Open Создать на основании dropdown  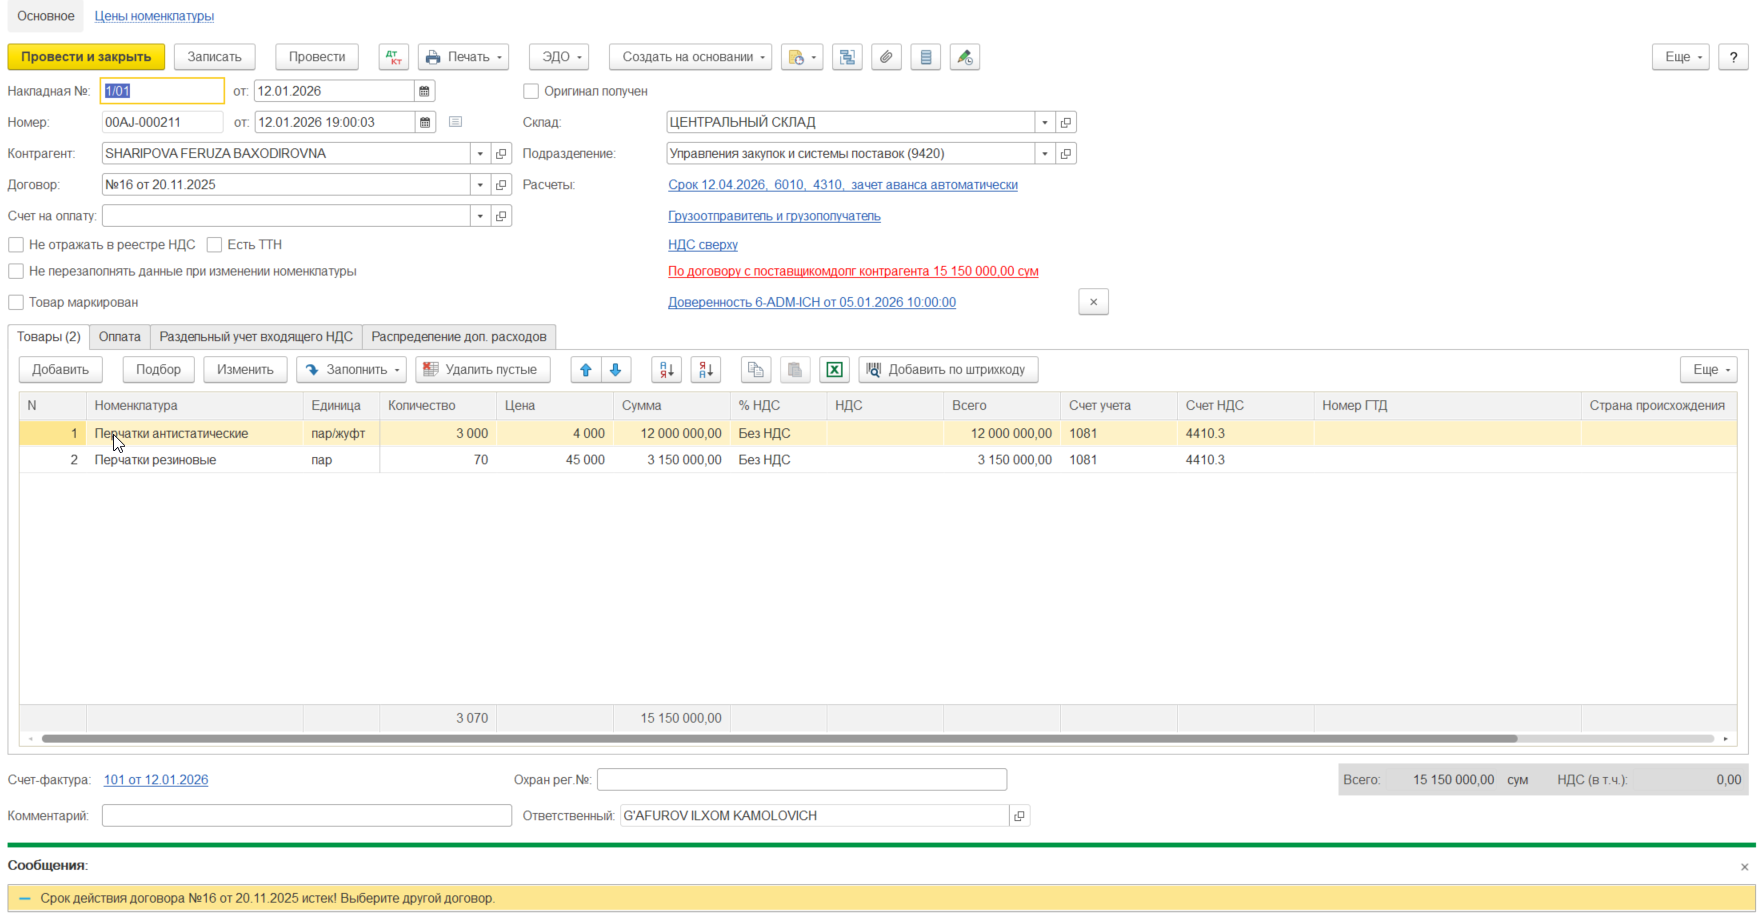[690, 57]
